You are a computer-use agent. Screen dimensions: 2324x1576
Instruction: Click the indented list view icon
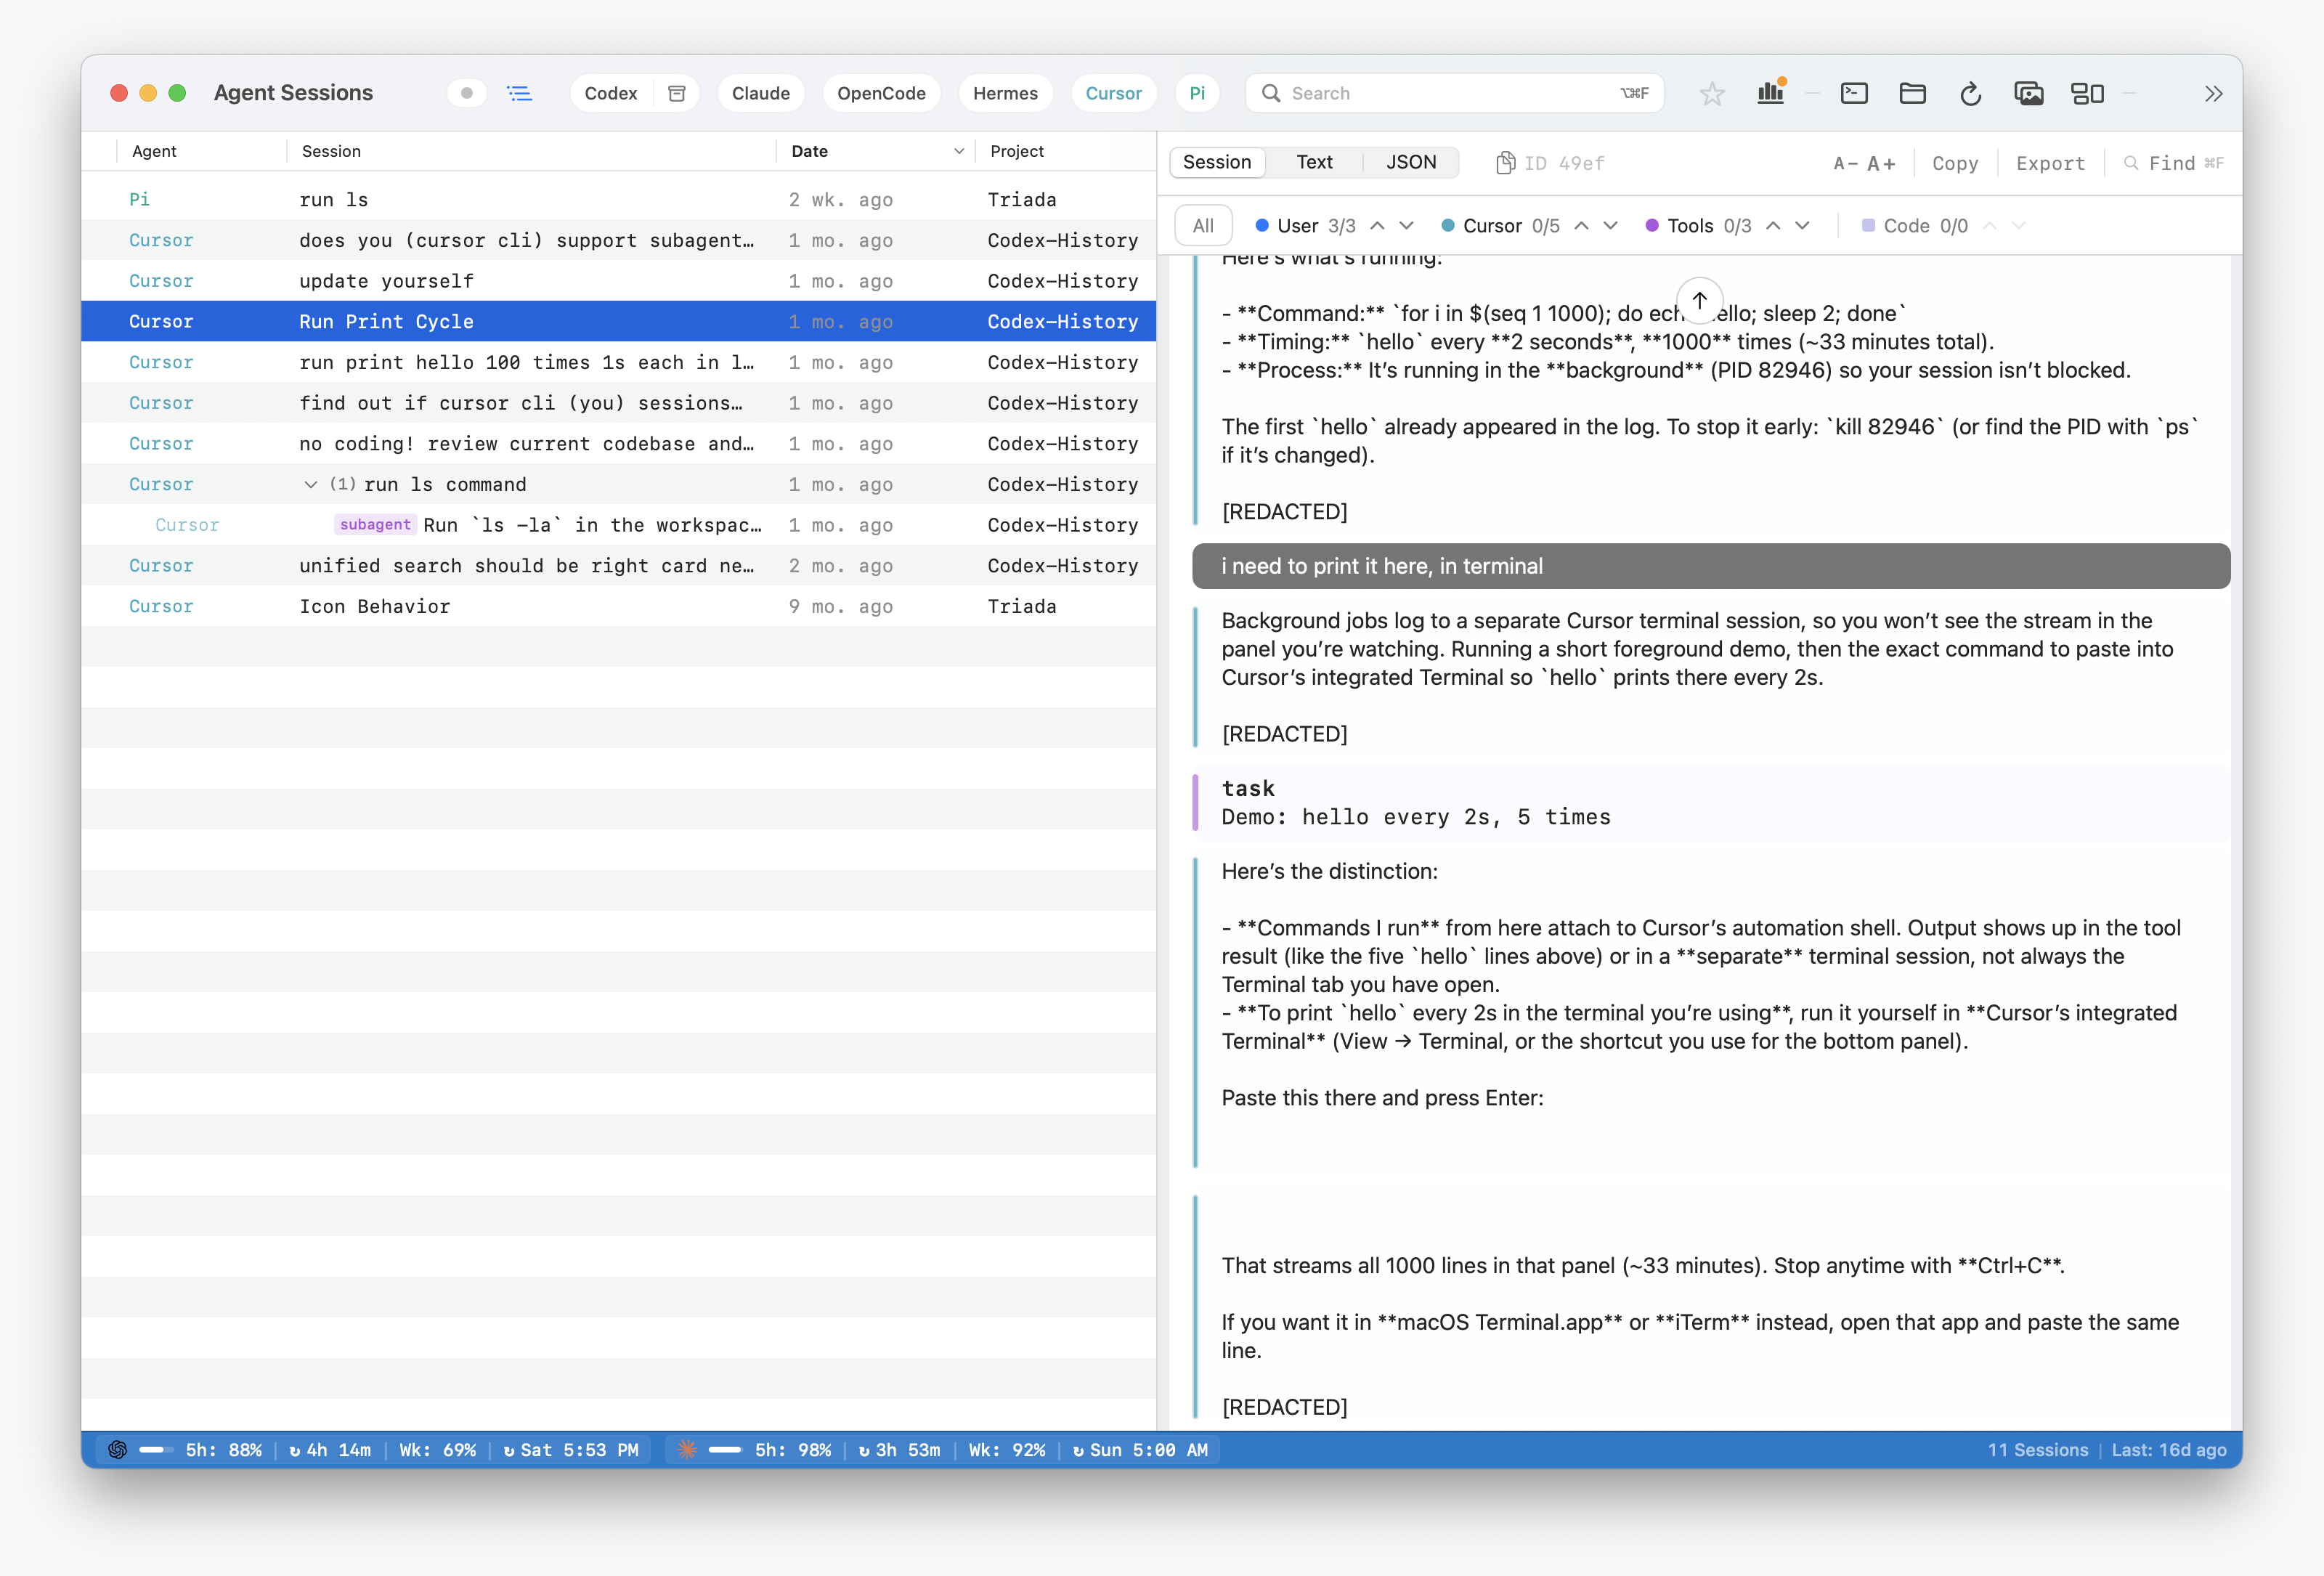click(x=520, y=94)
